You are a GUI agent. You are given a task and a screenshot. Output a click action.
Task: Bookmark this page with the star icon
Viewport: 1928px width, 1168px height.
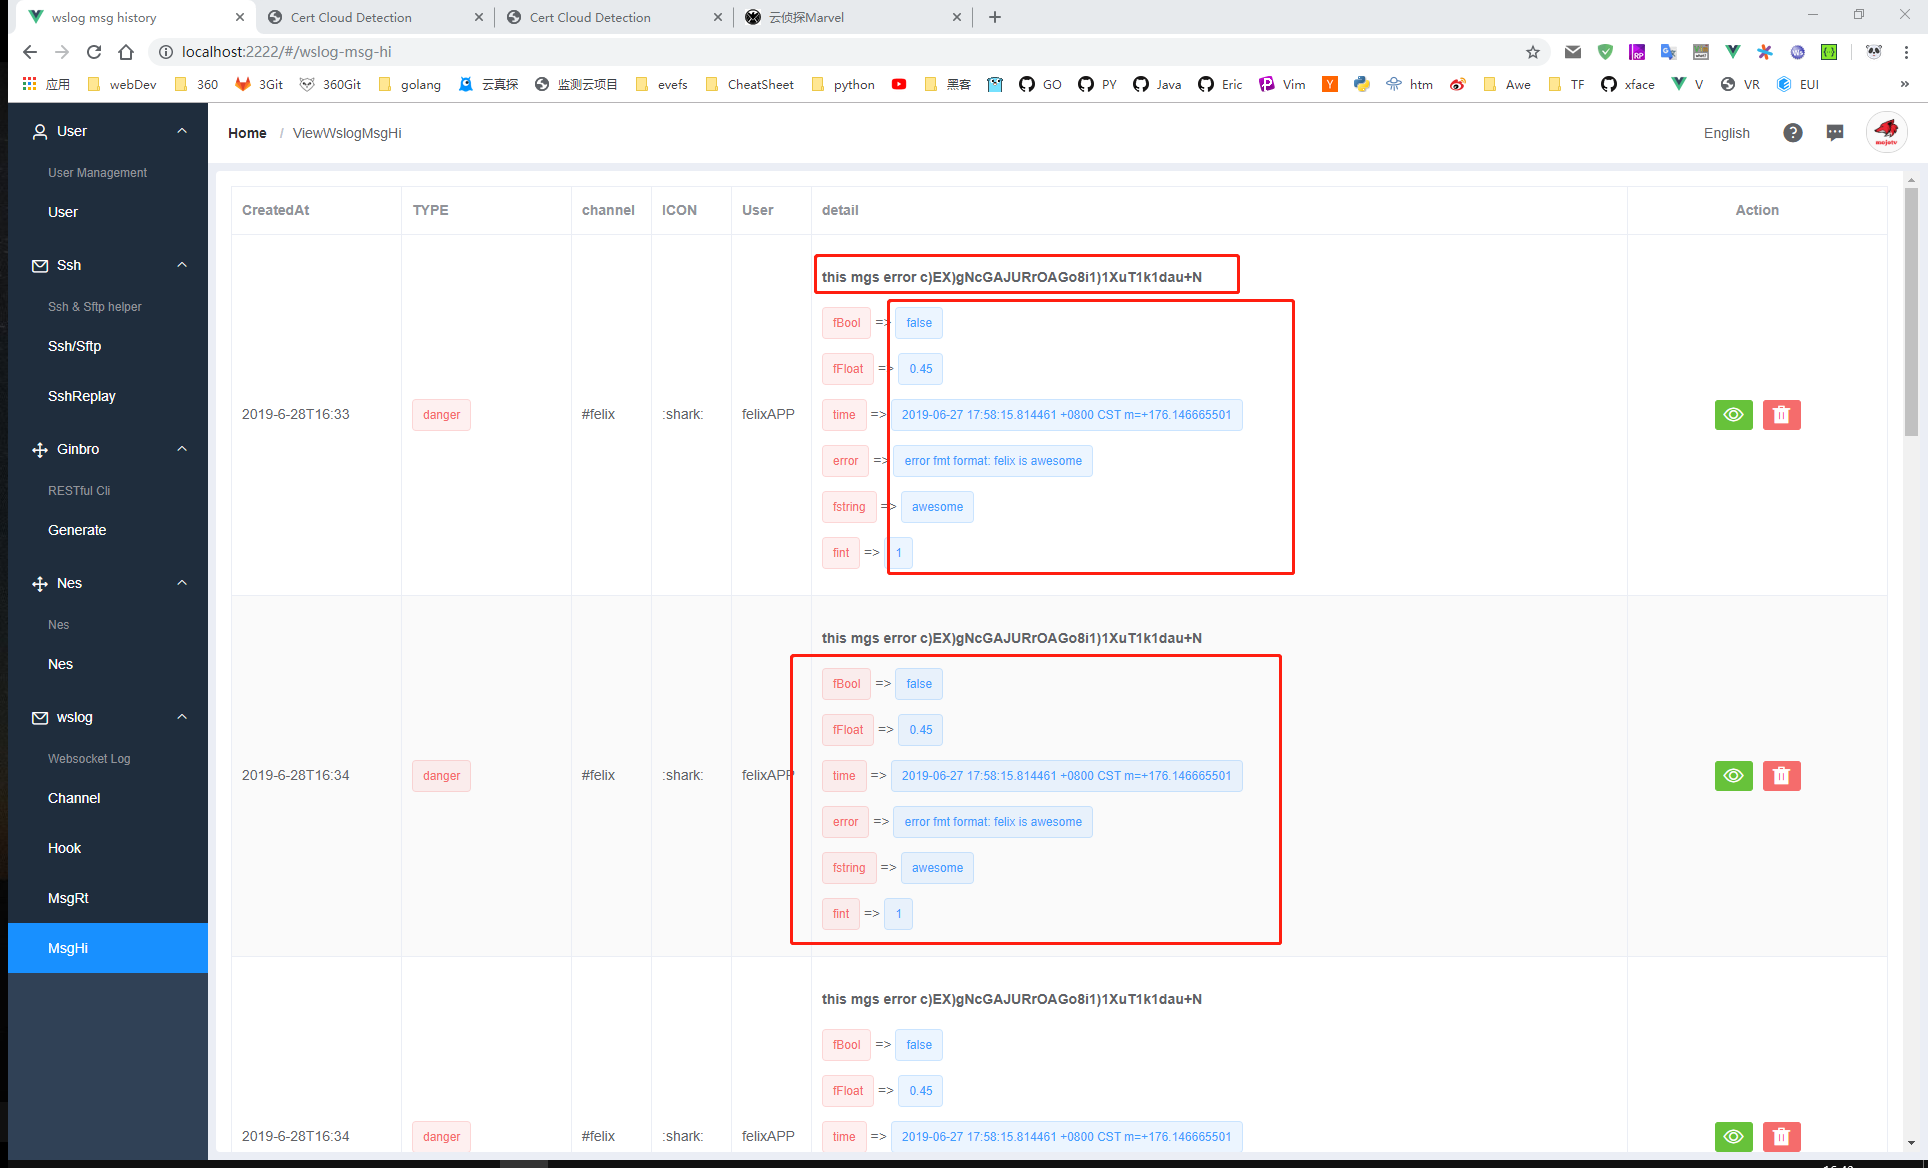[1532, 52]
